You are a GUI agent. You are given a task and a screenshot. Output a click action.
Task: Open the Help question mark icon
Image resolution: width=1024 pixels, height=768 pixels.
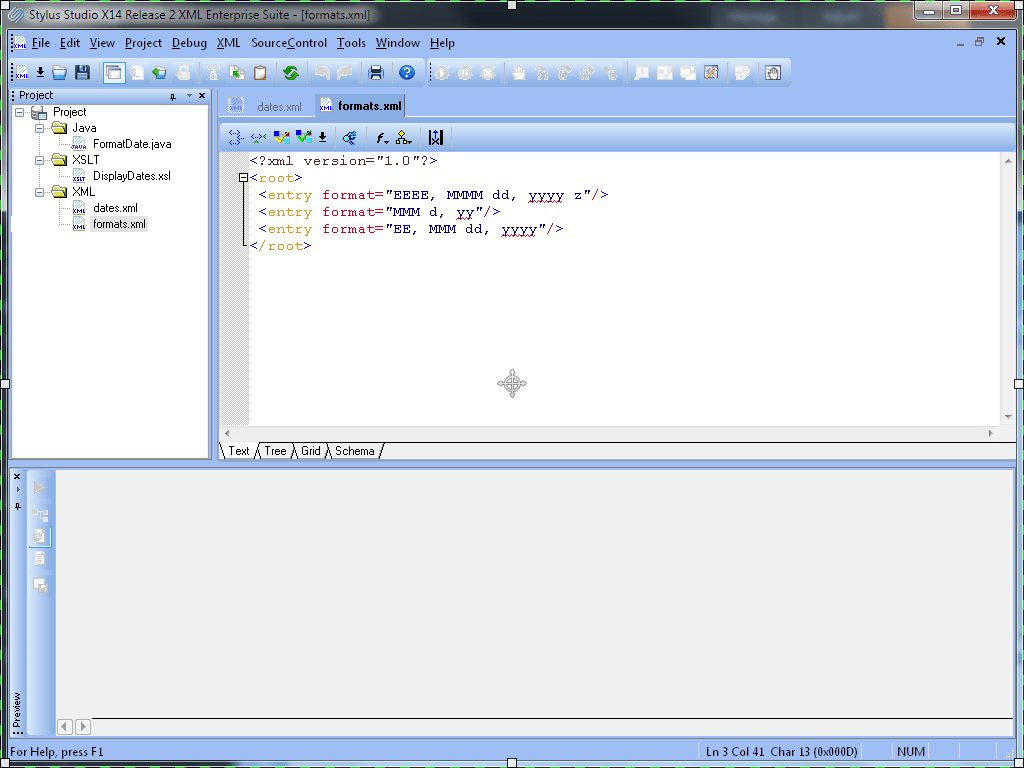[x=406, y=72]
